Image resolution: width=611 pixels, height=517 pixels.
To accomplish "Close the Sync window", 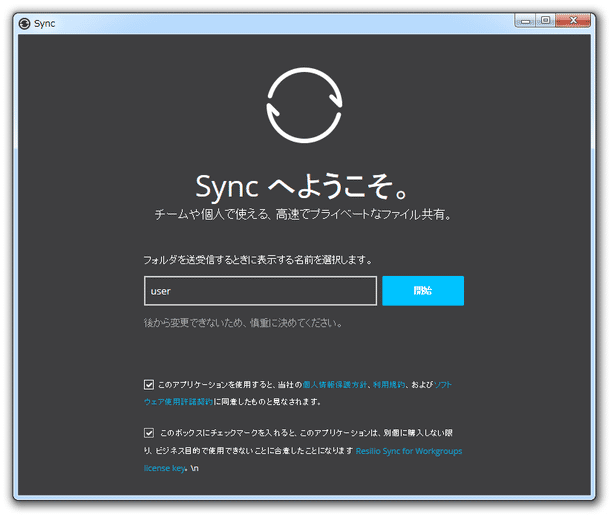I will pyautogui.click(x=573, y=20).
